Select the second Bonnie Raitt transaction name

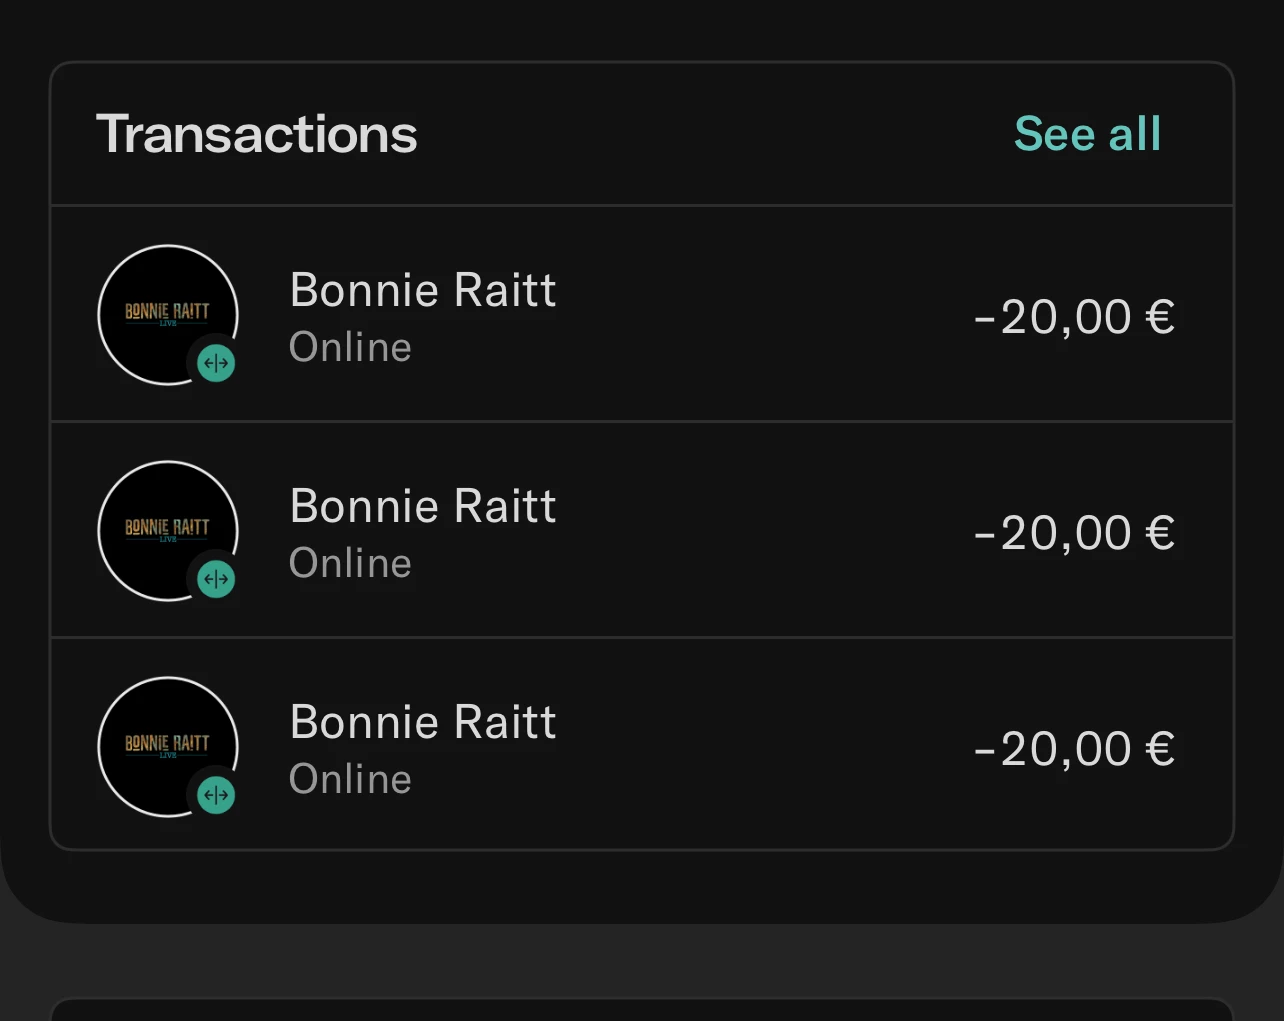(x=423, y=506)
